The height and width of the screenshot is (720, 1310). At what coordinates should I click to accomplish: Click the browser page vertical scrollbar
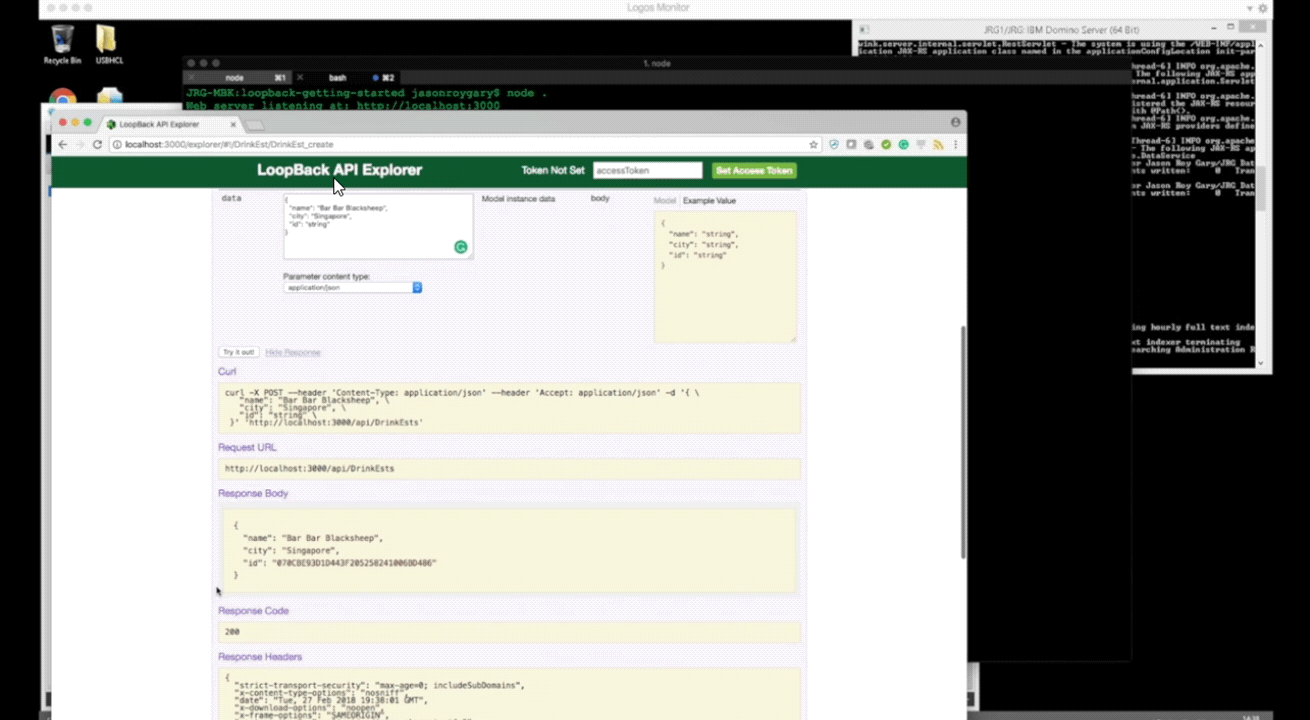coord(963,441)
